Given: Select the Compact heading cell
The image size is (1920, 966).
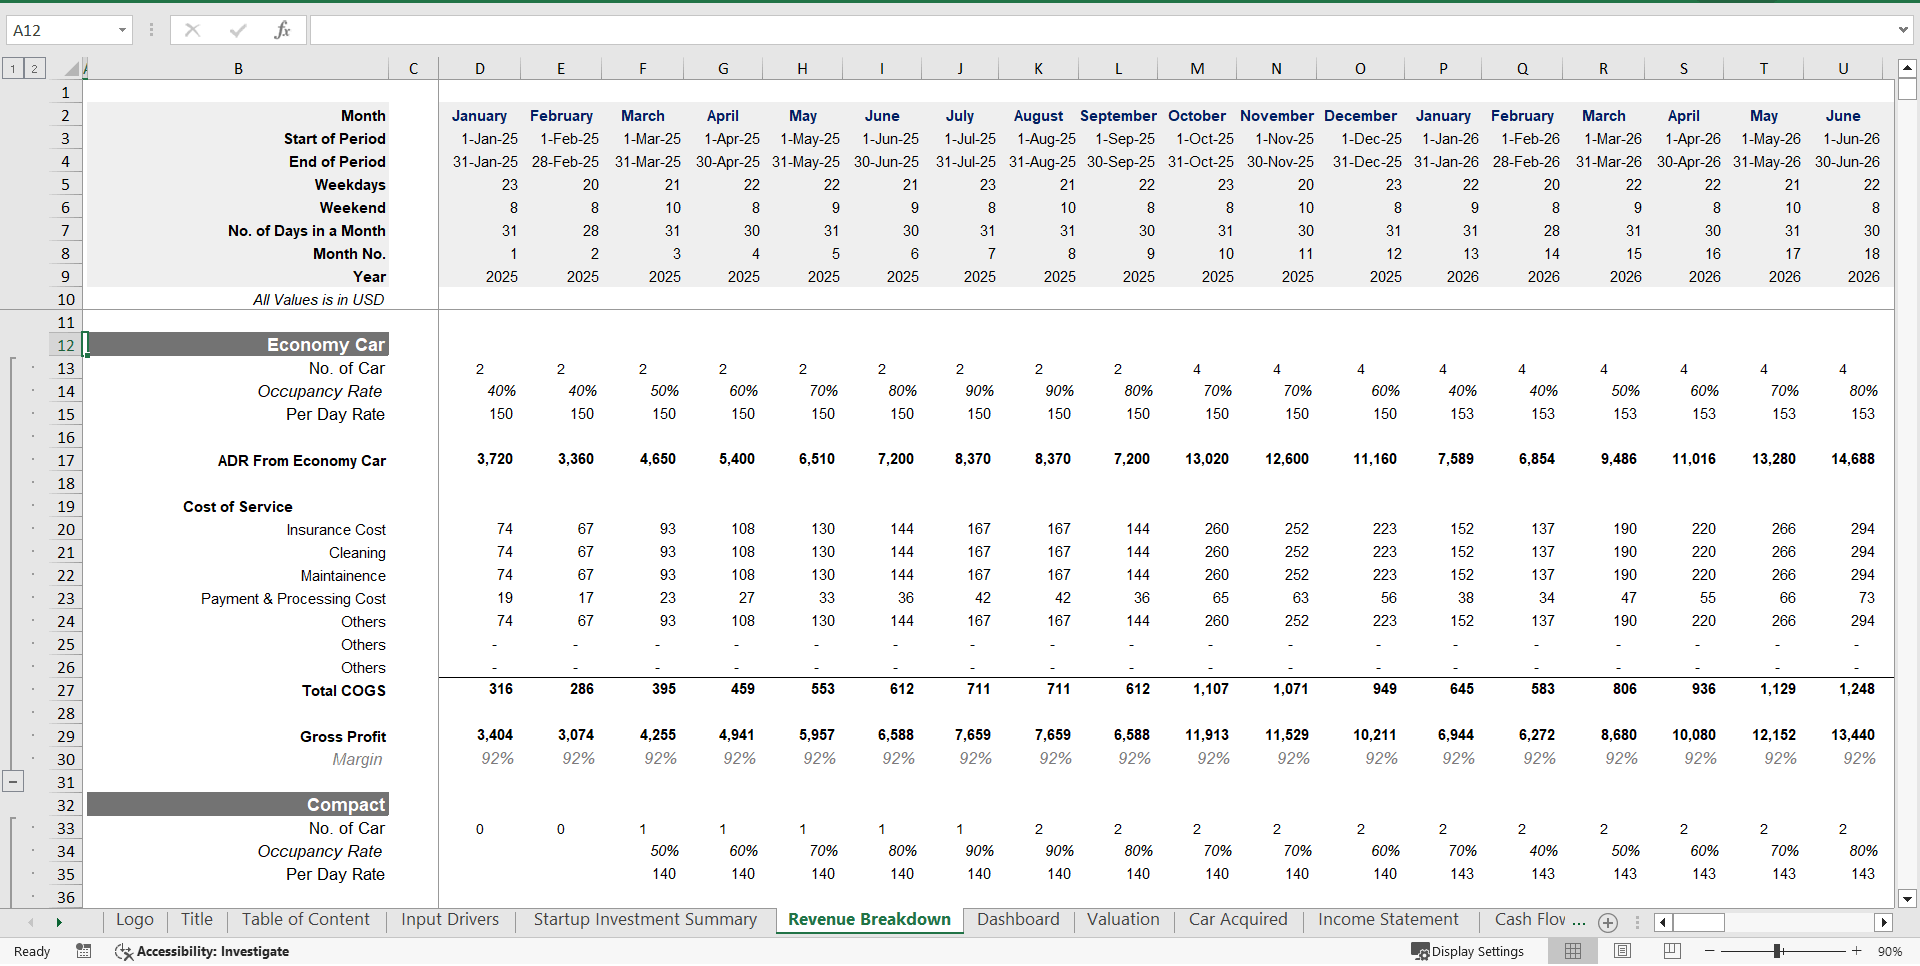Looking at the screenshot, I should pos(238,805).
